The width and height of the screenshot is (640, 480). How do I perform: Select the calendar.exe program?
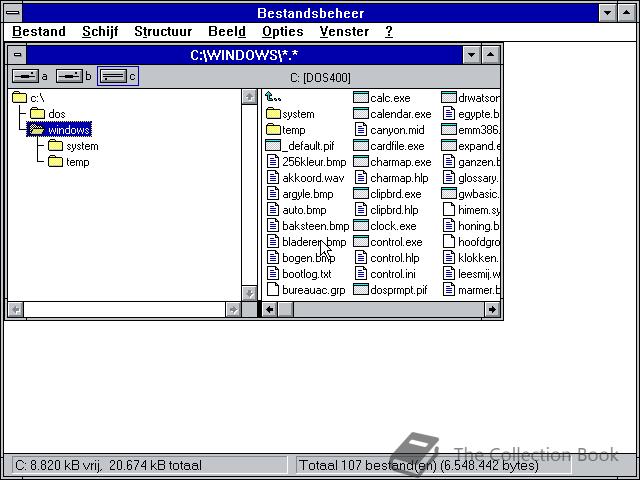(392, 114)
